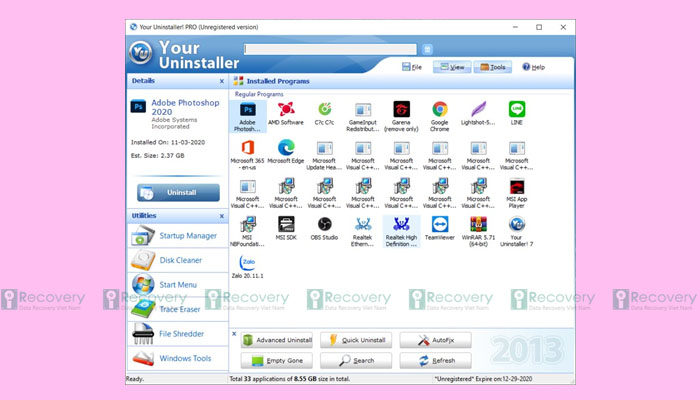
Task: Open the Tools menu
Action: [x=493, y=67]
